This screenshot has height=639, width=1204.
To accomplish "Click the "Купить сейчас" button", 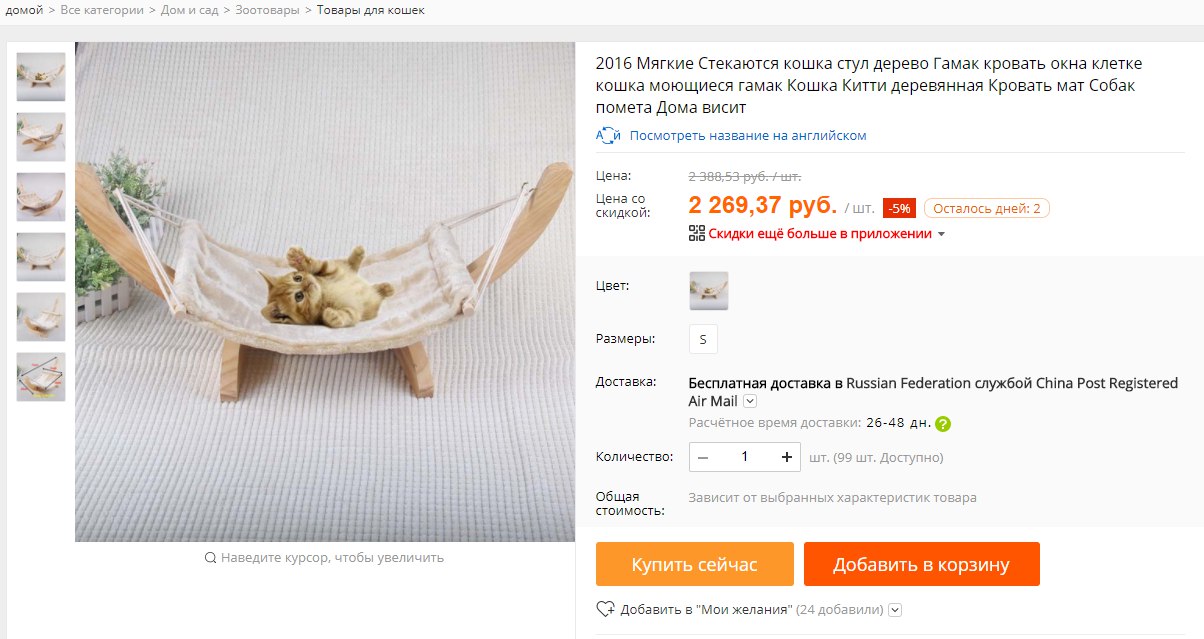I will click(x=695, y=564).
